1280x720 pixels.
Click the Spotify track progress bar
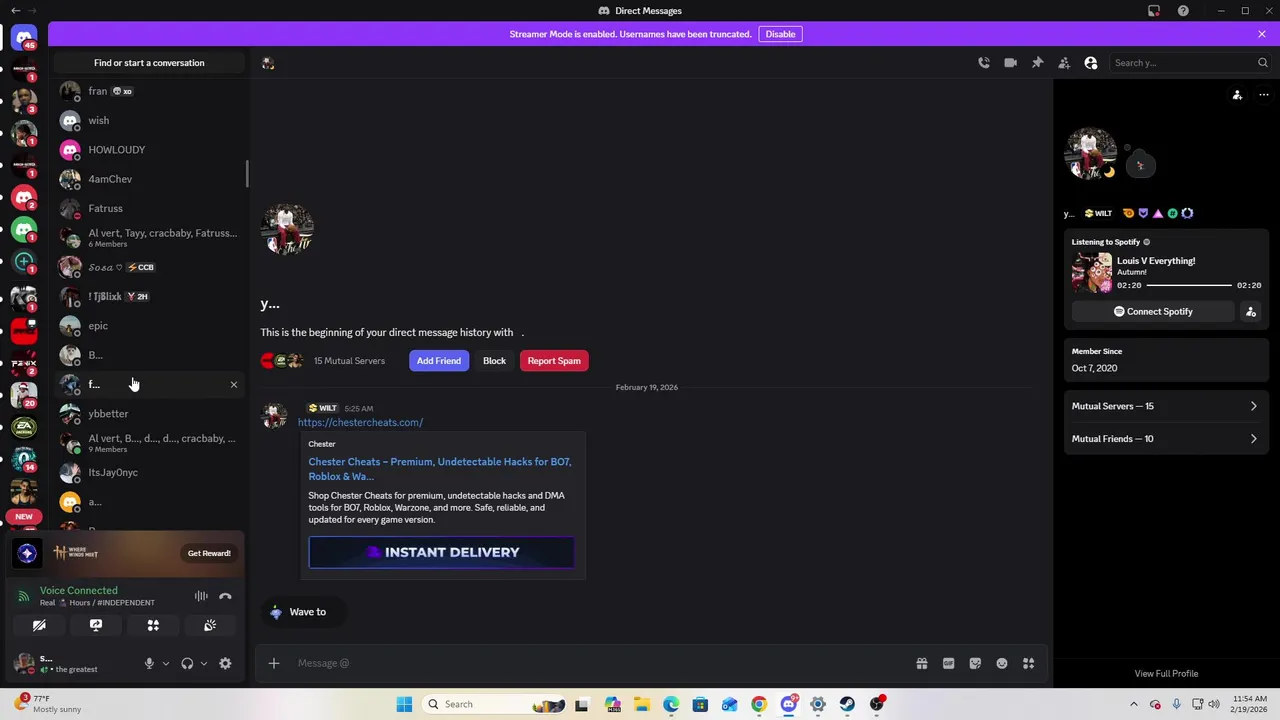pos(1189,285)
